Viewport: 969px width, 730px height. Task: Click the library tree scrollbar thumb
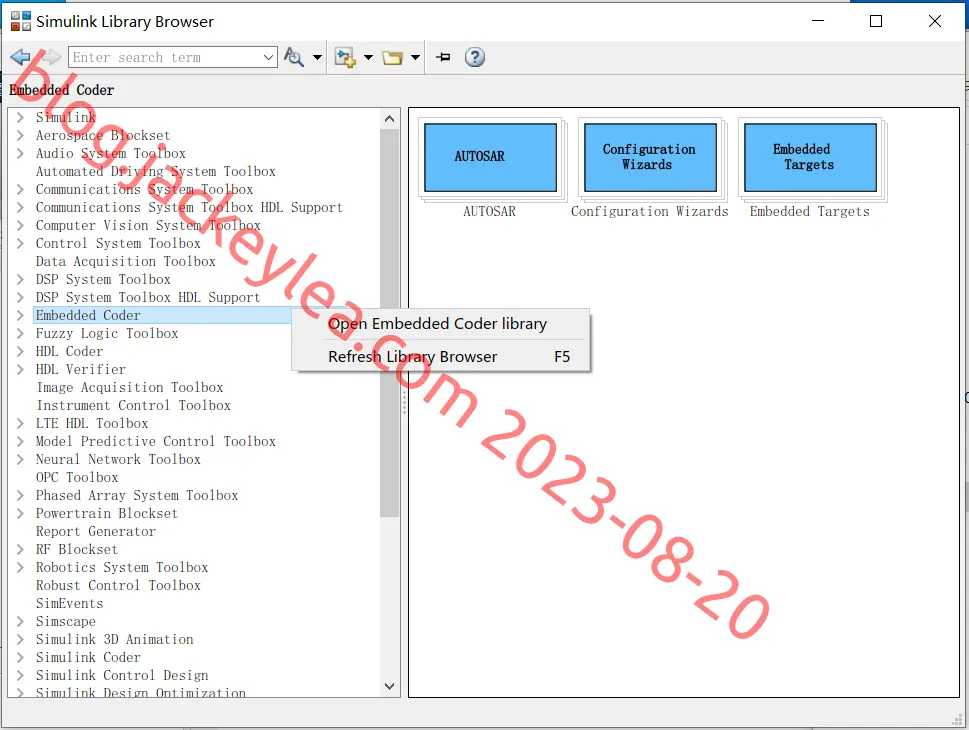click(x=389, y=323)
